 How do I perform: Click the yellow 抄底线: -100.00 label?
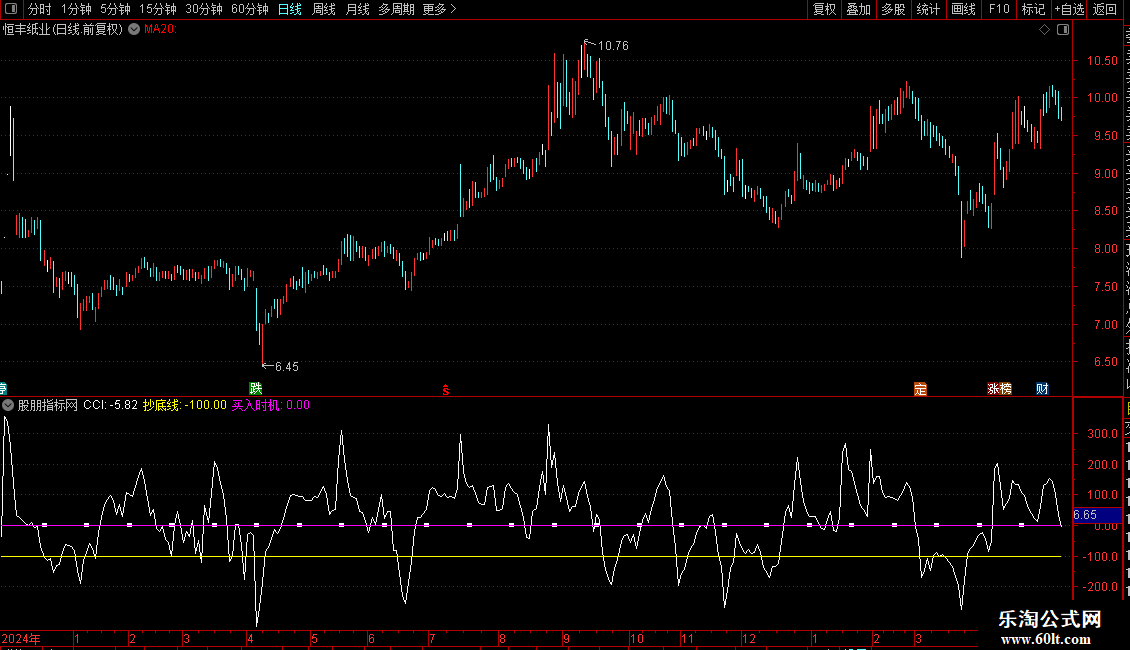coord(184,405)
